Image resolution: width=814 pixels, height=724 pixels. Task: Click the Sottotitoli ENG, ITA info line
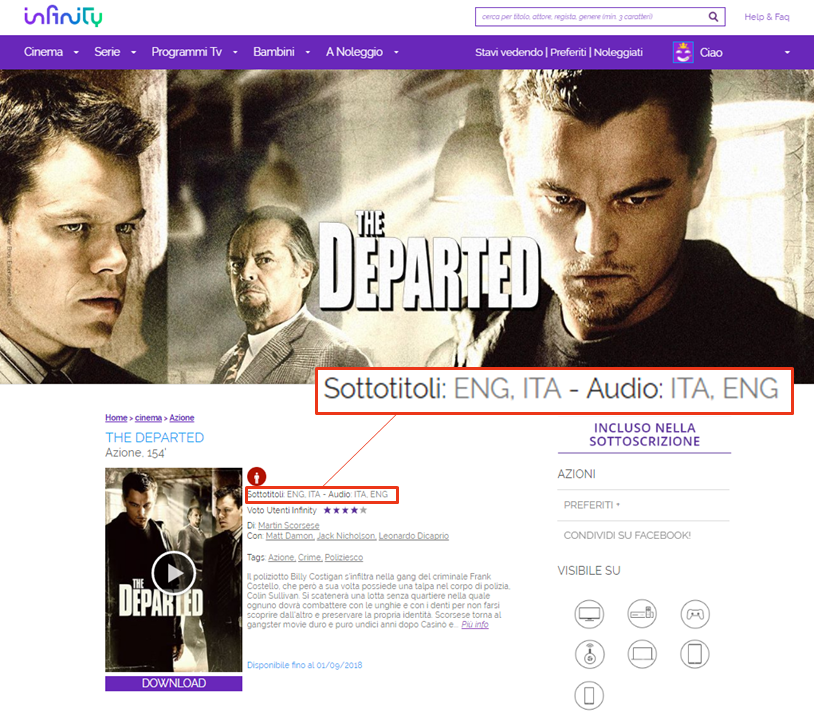point(318,494)
